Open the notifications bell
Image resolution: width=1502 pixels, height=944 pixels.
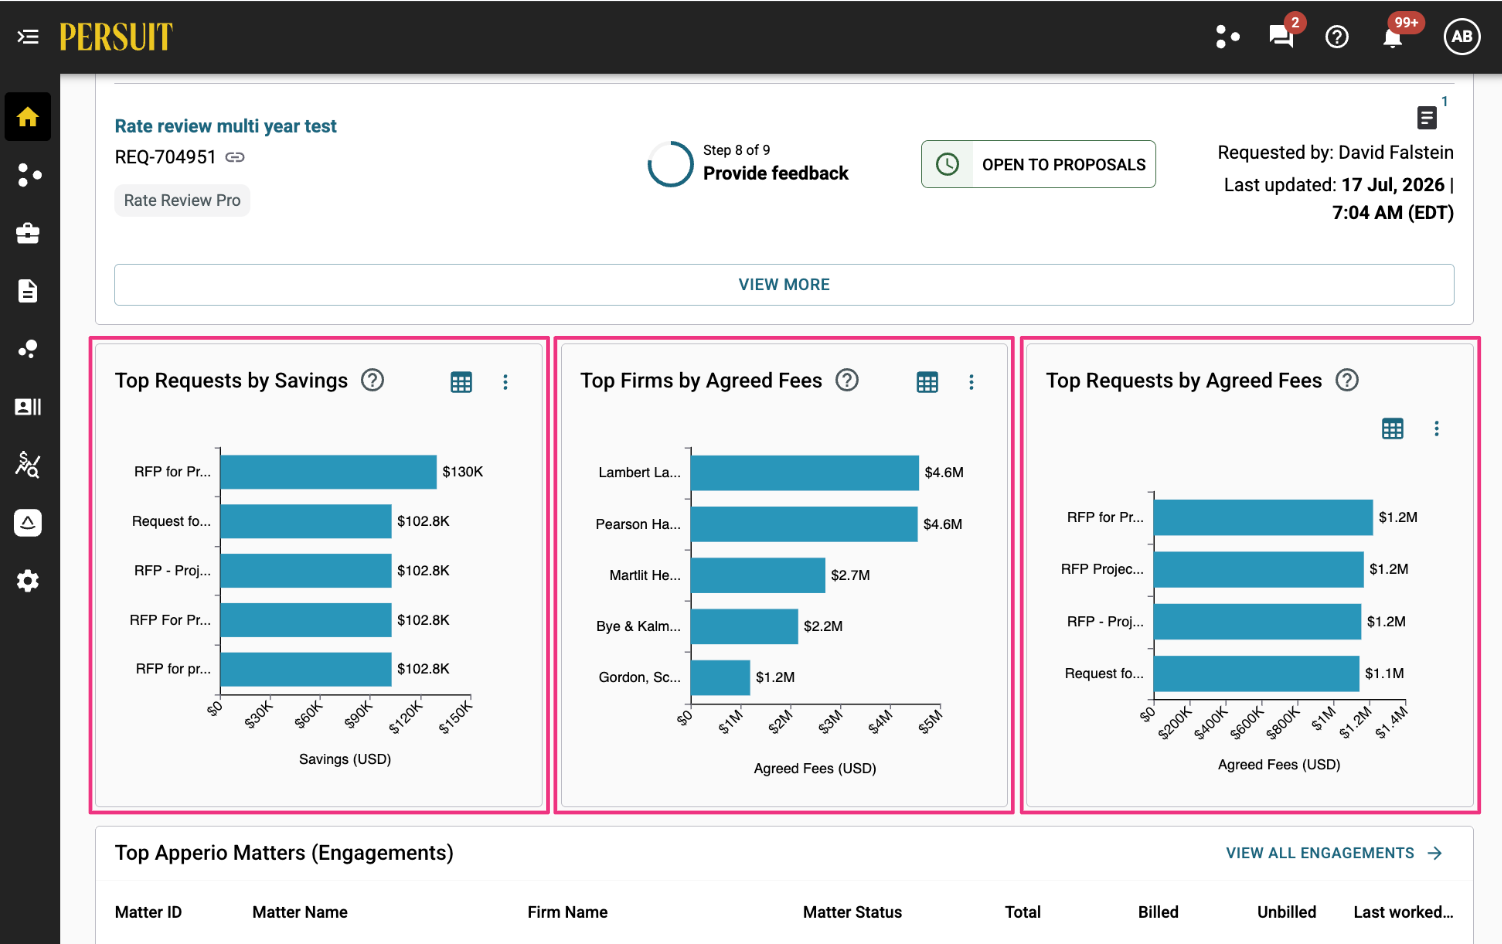click(1392, 37)
